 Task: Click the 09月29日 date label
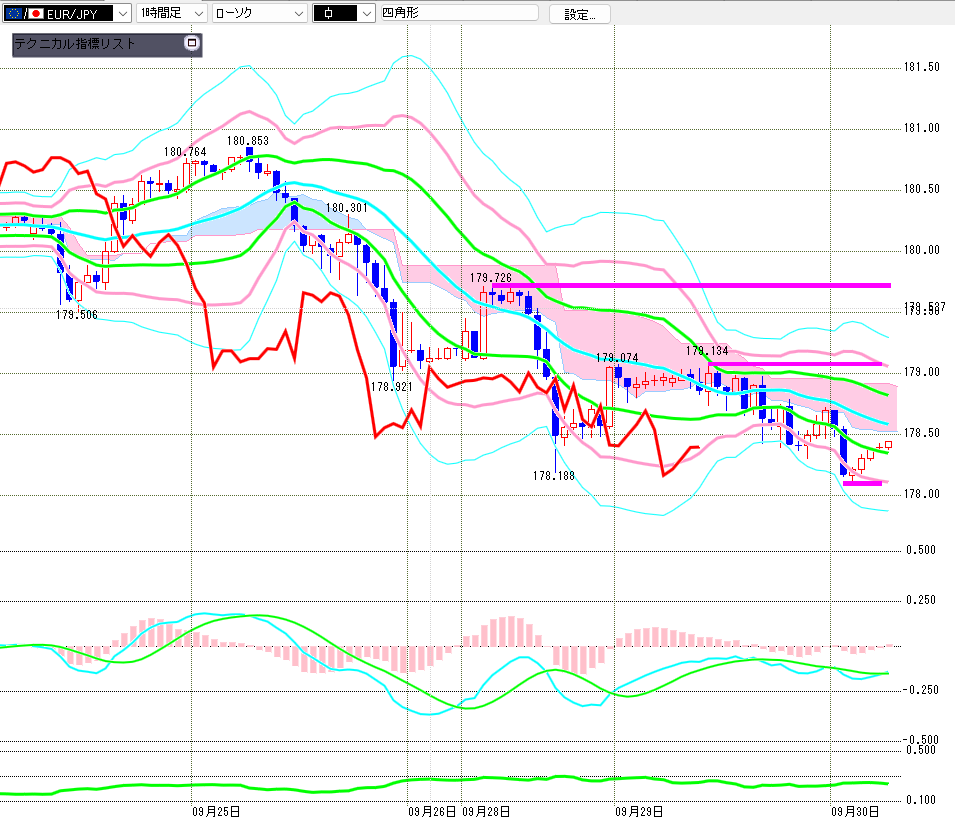(x=639, y=812)
